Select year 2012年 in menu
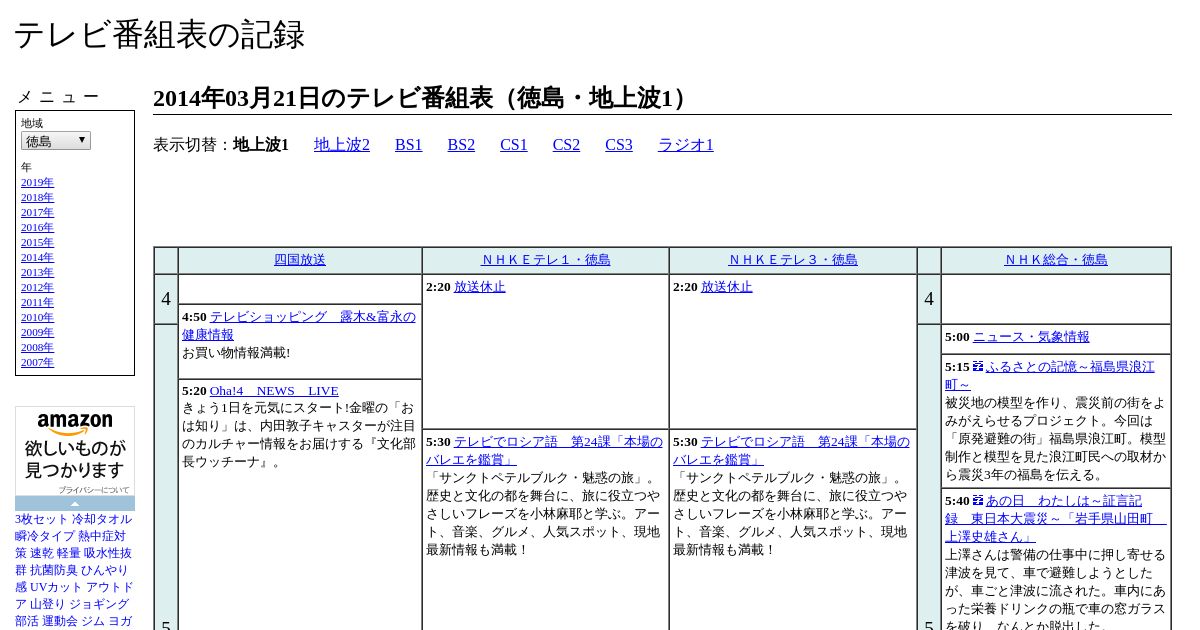Screen dimensions: 1200x630 (37, 287)
